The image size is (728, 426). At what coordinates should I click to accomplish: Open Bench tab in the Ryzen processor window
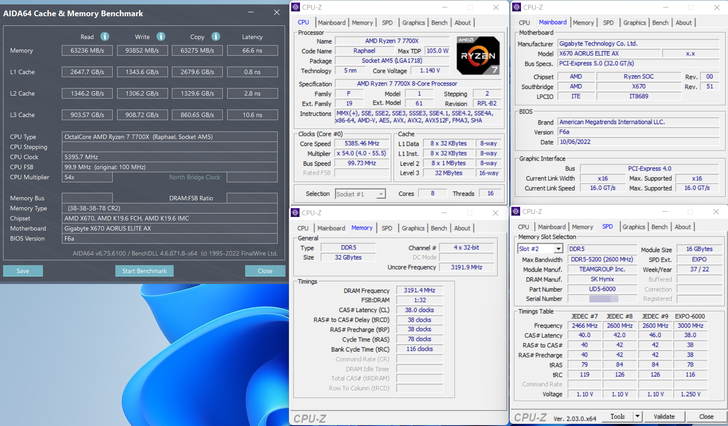438,22
